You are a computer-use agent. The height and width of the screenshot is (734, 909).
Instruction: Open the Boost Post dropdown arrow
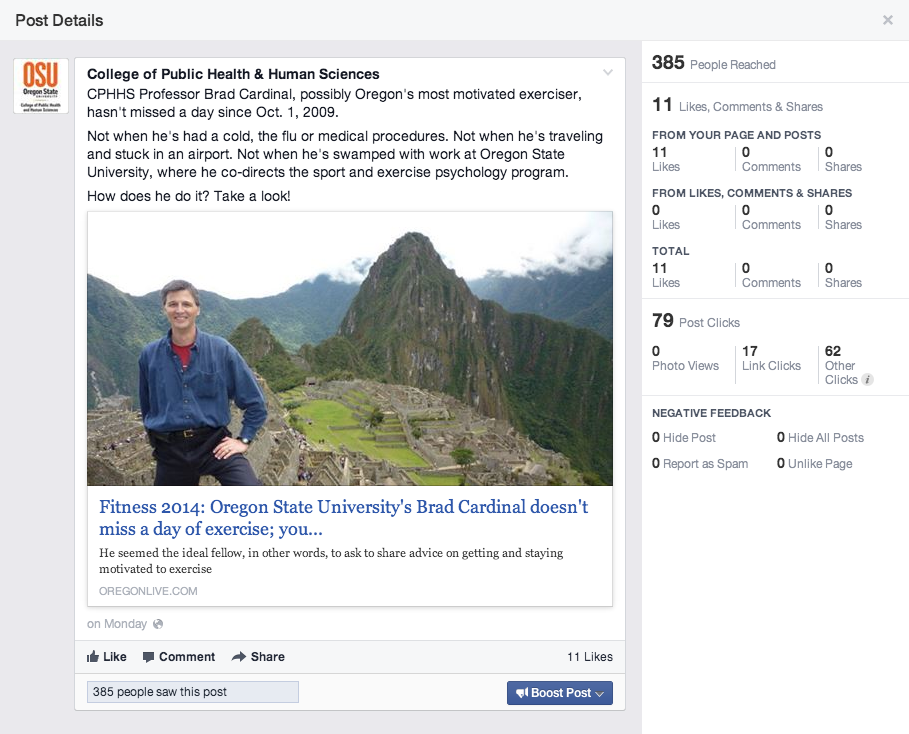click(600, 693)
